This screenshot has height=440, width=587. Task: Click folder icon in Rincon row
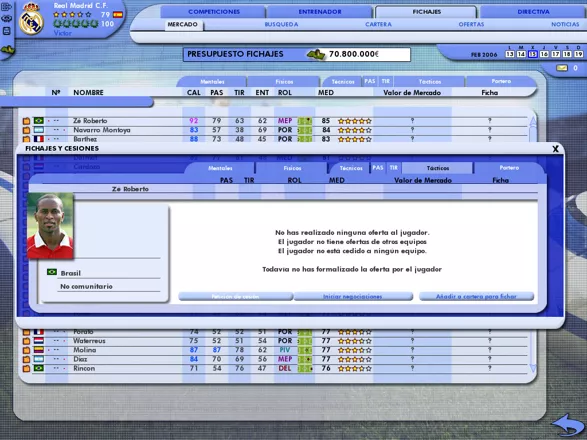[x=26, y=368]
